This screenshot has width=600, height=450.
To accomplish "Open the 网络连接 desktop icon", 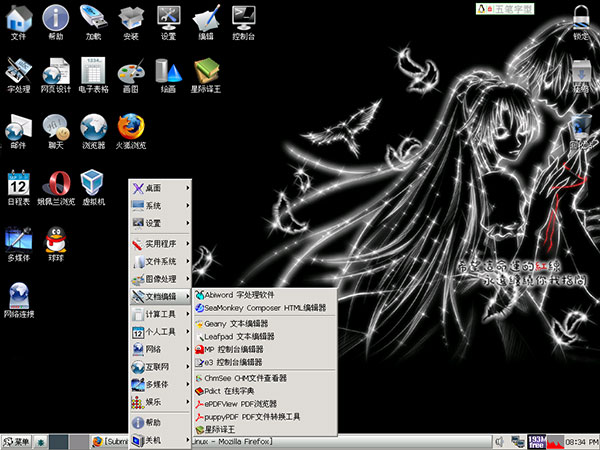I will [x=19, y=300].
